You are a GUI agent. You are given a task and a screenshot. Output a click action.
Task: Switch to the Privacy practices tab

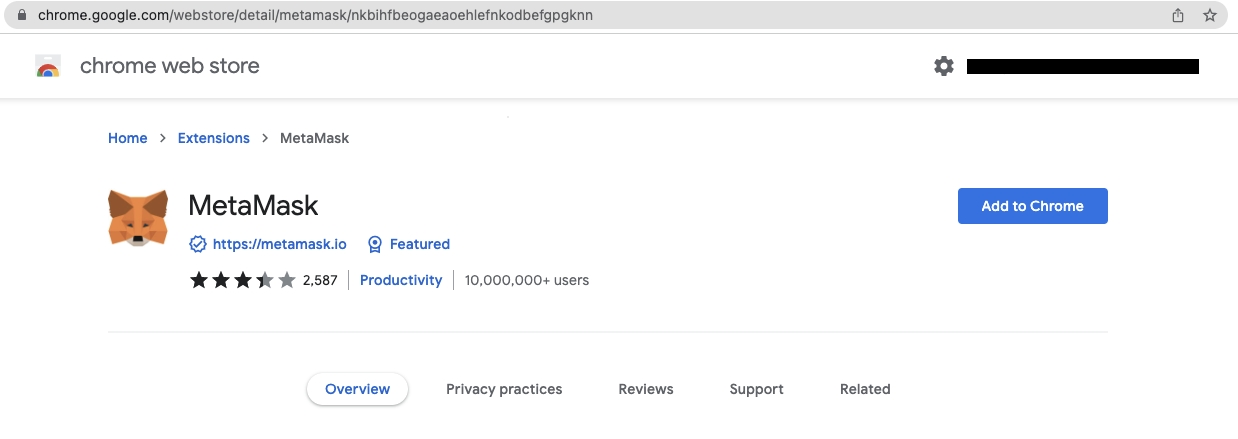point(504,389)
